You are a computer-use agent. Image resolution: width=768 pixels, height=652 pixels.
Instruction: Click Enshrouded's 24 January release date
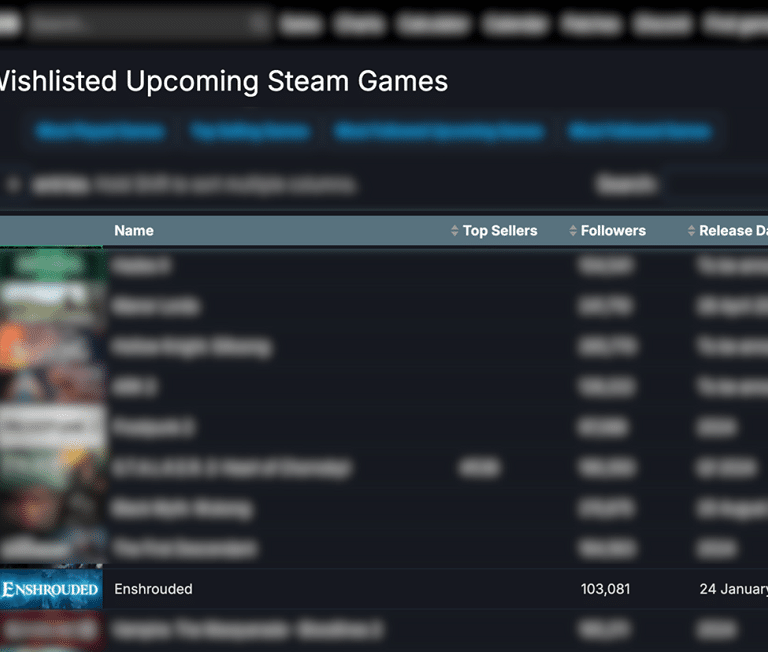tap(732, 589)
